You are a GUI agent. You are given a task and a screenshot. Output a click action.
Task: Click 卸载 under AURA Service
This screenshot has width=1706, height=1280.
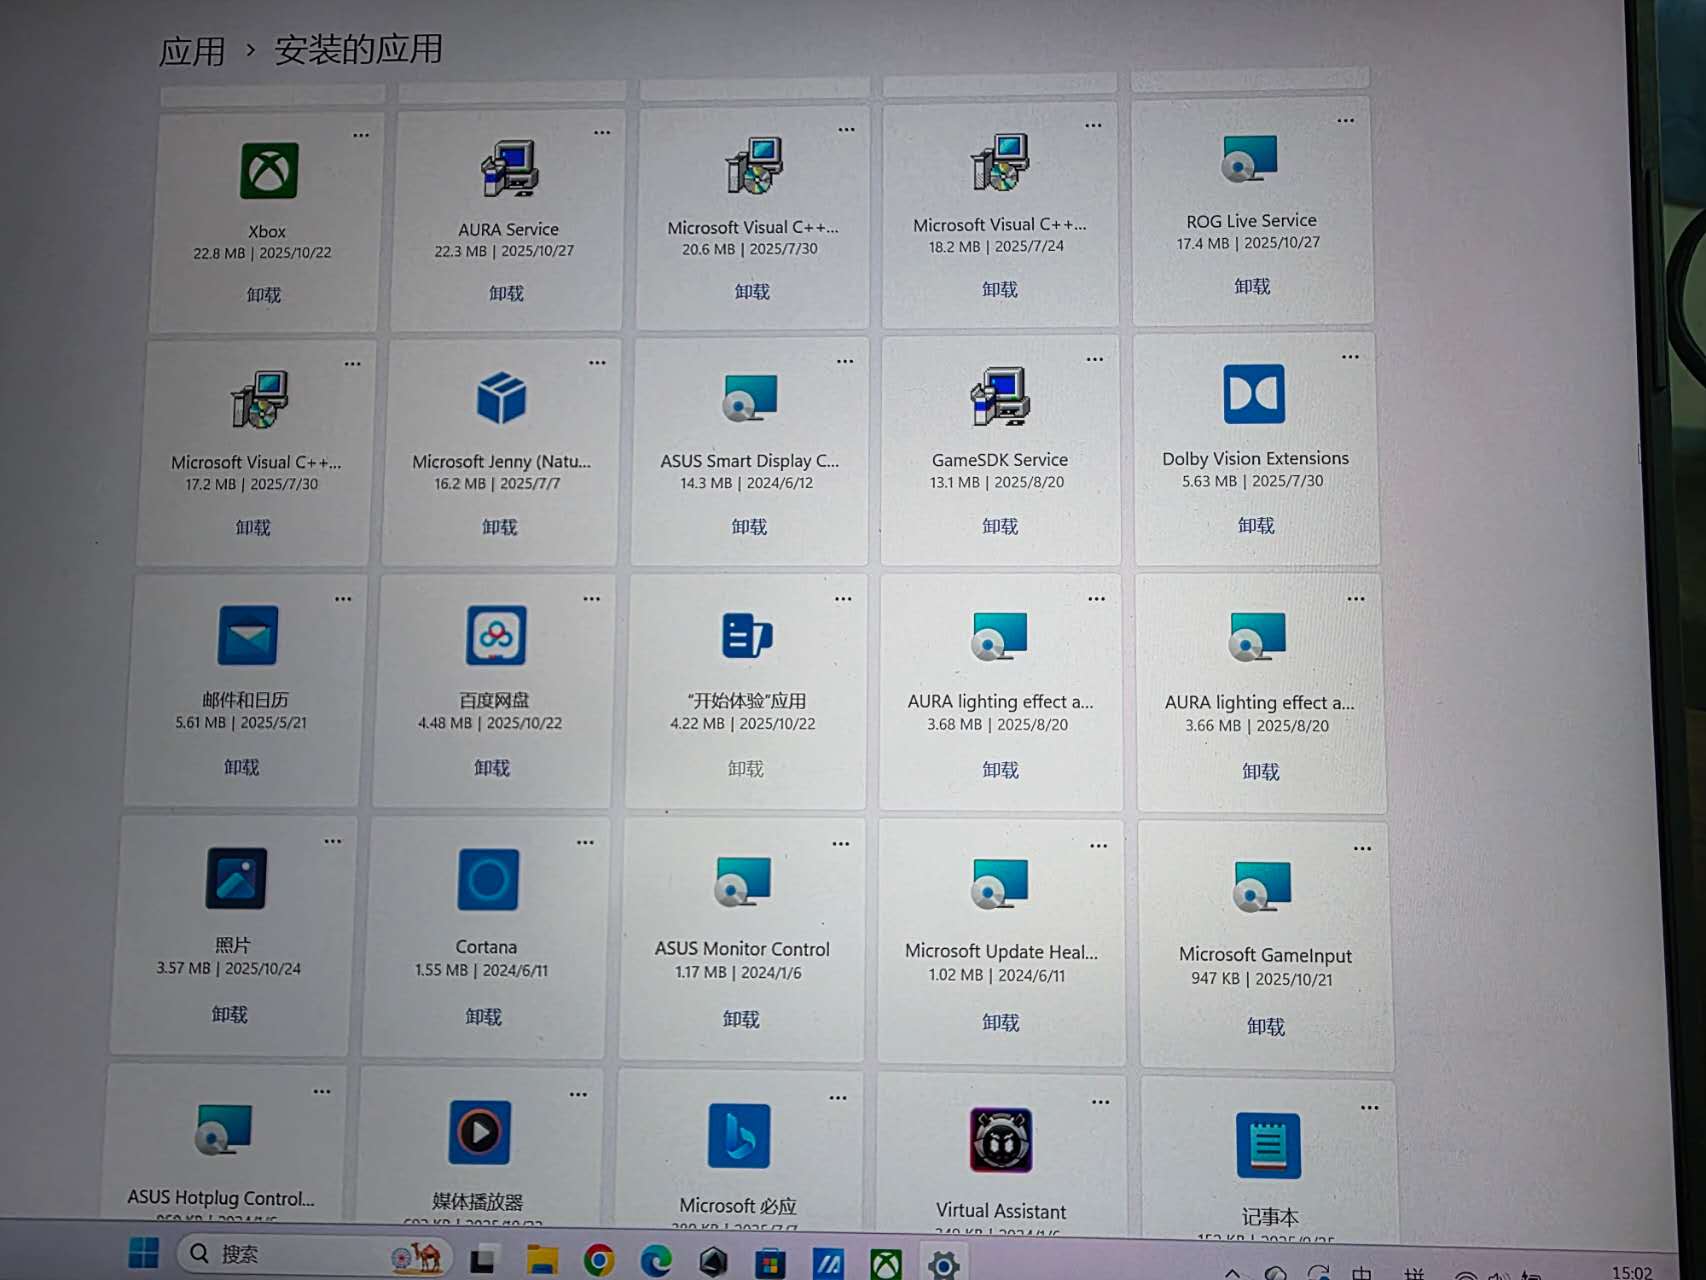coord(506,293)
